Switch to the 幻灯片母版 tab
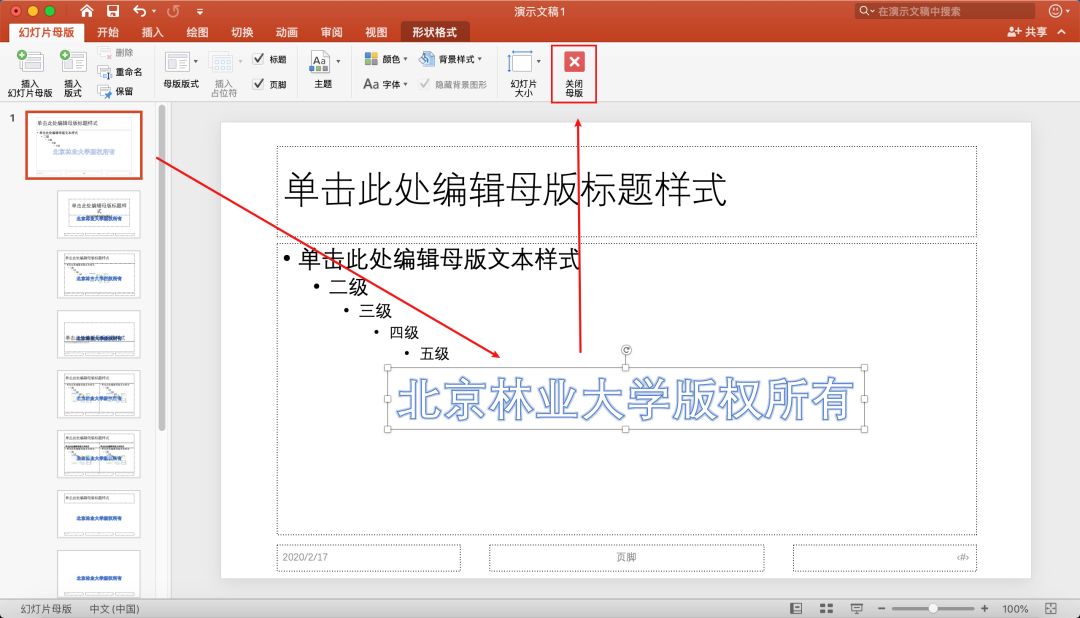This screenshot has width=1080, height=618. [x=46, y=32]
